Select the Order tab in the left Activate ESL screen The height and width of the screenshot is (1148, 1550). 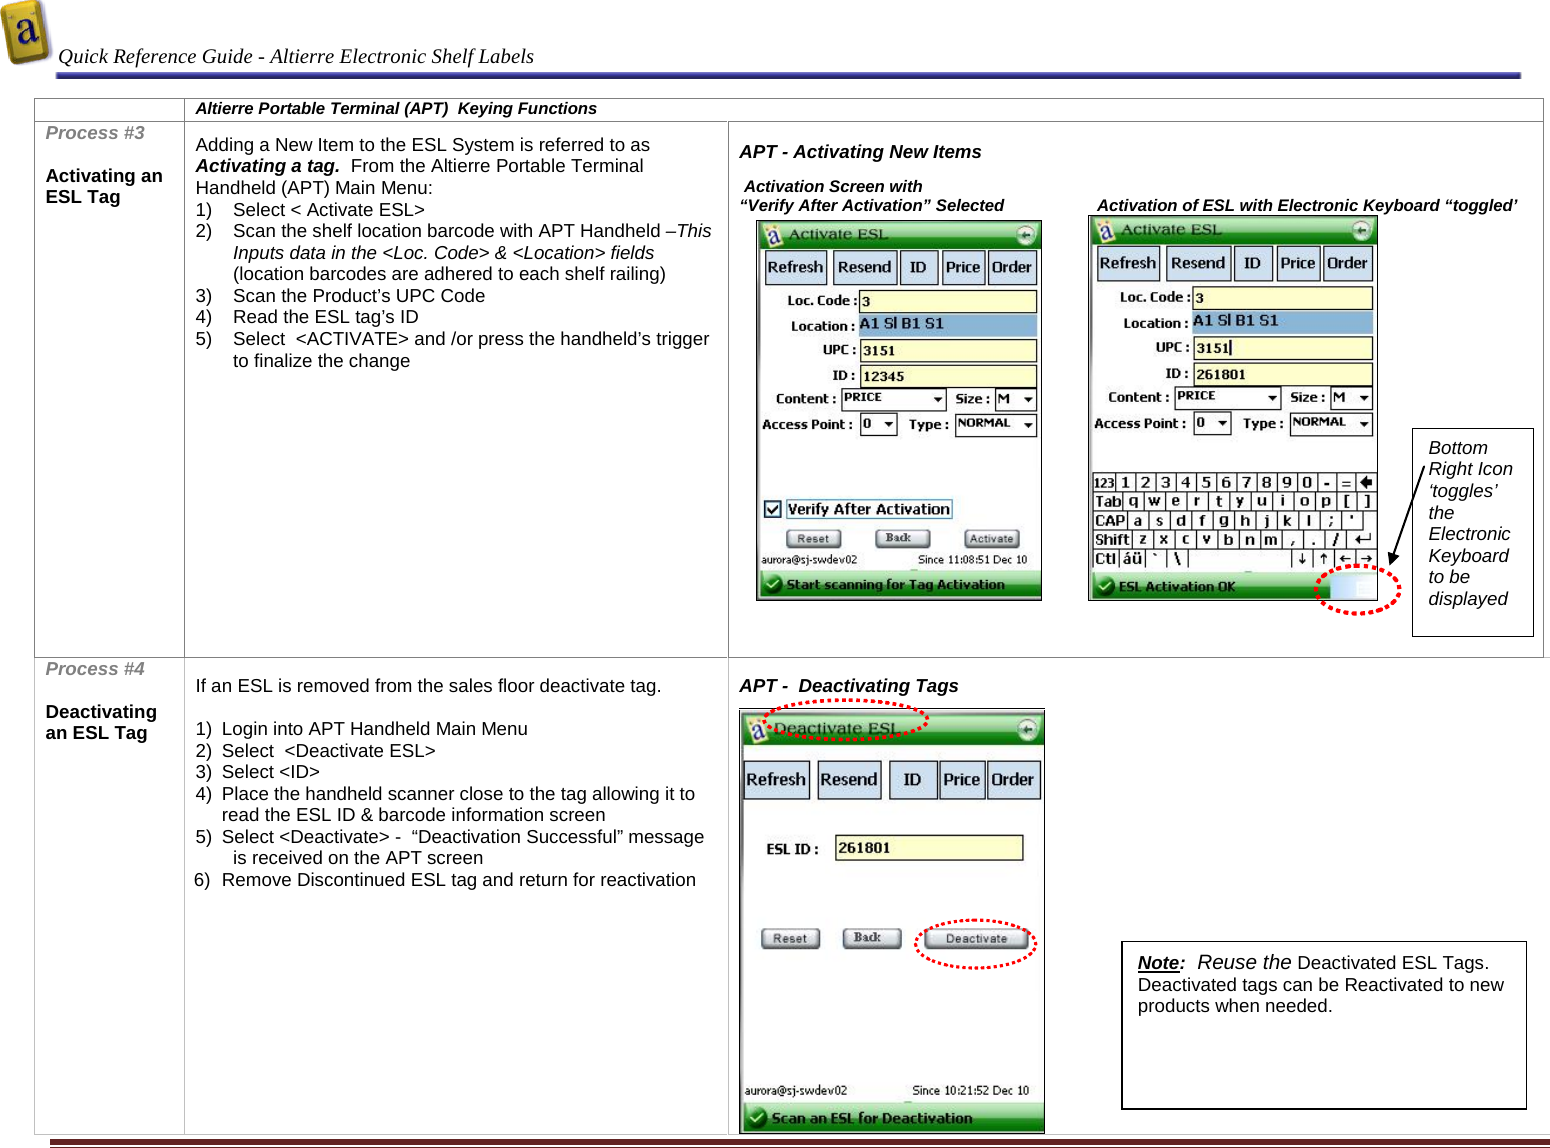pos(1012,267)
